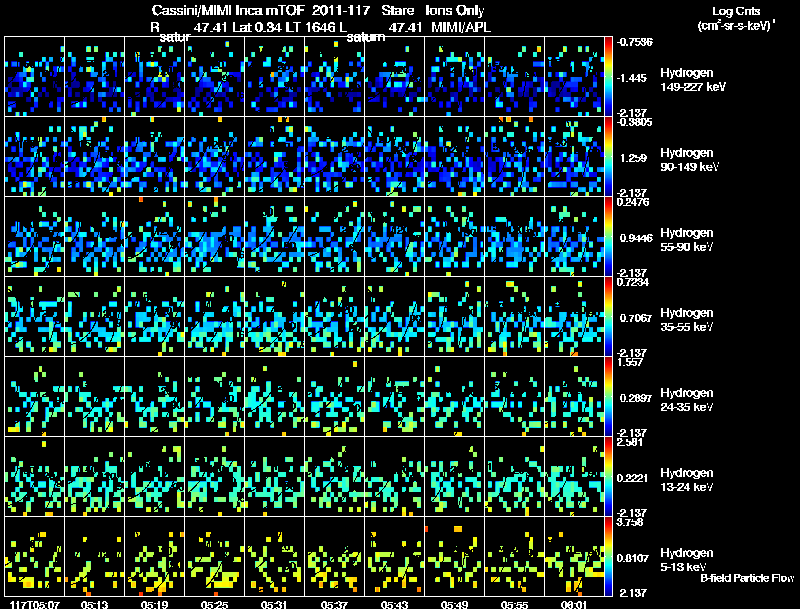
Task: Click the 05:37 time label
Action: tap(334, 604)
